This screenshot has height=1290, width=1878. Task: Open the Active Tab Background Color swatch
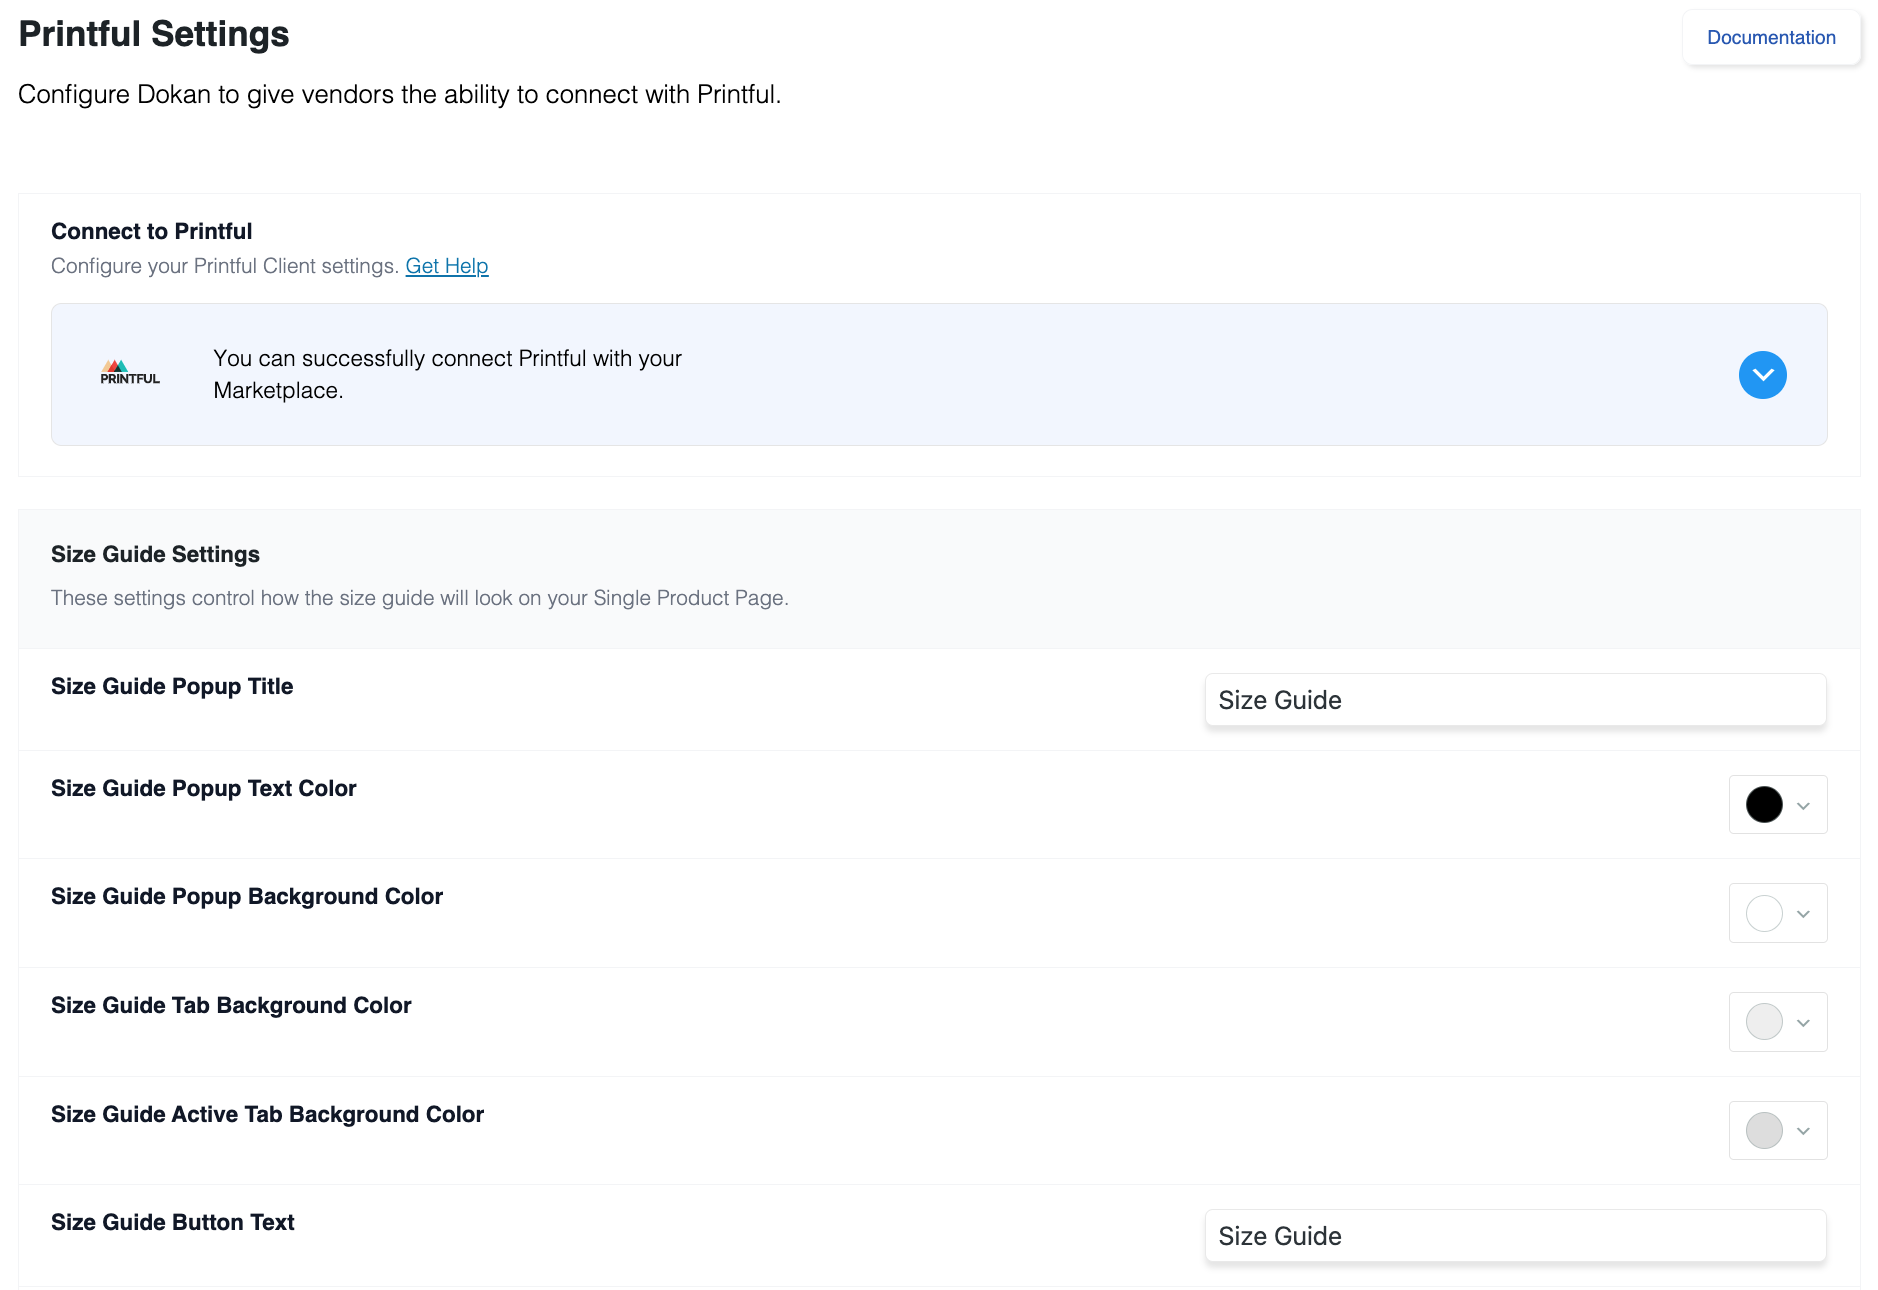[x=1764, y=1130]
